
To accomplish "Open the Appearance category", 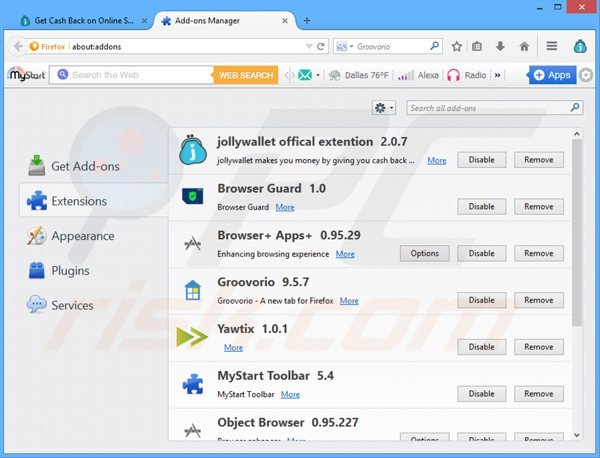I will pyautogui.click(x=94, y=236).
